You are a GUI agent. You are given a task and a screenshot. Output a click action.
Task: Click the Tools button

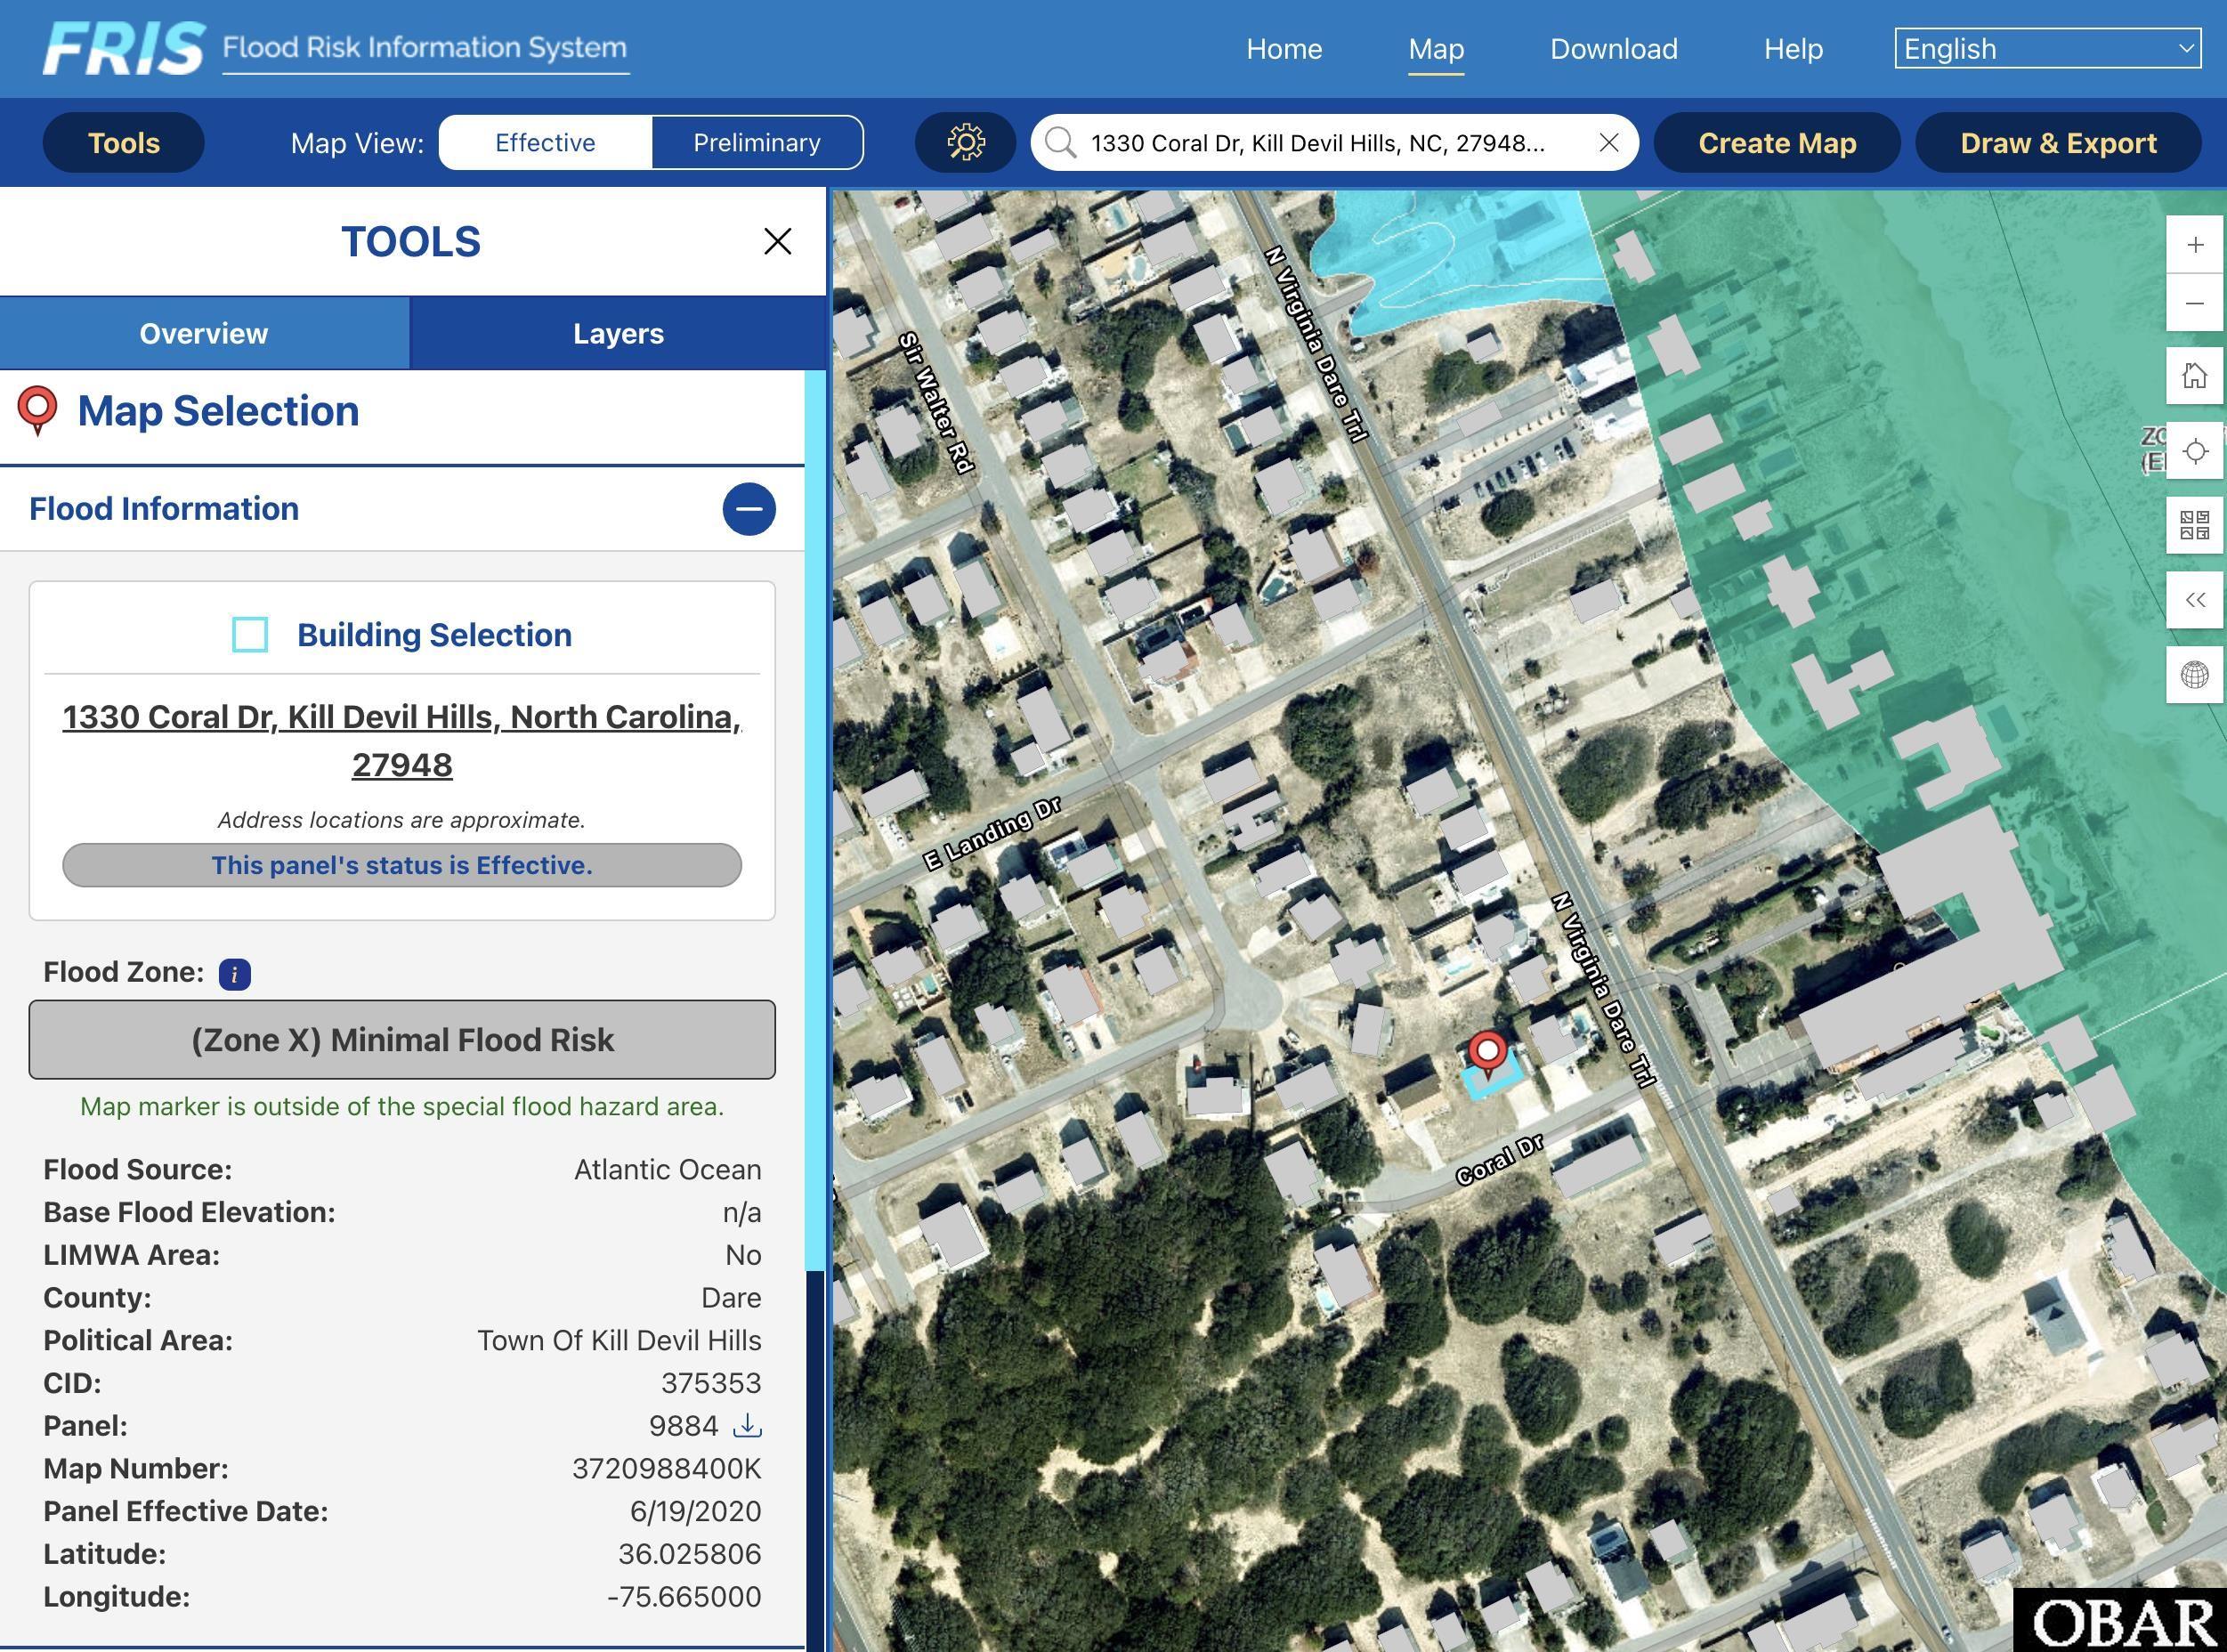coord(124,143)
